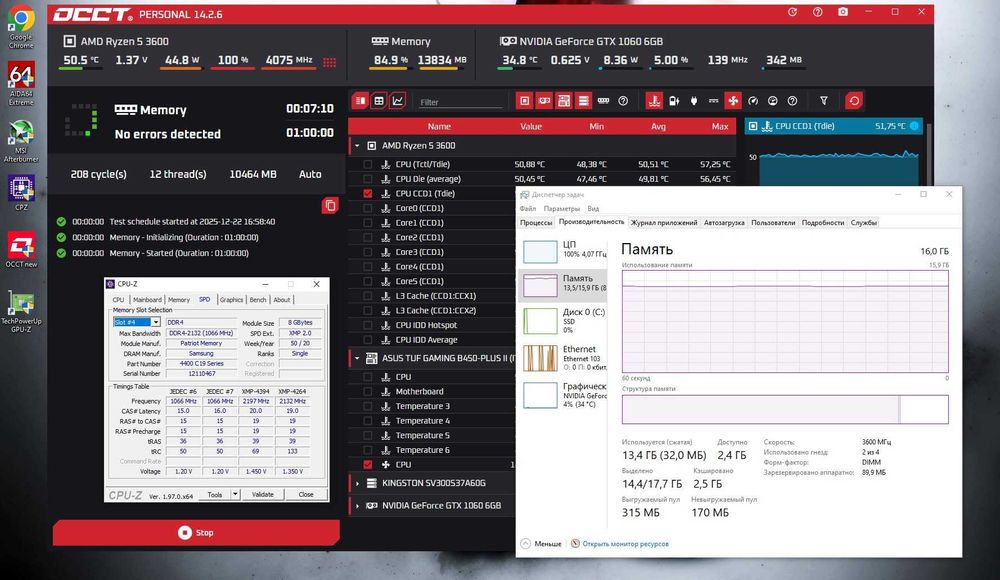
Task: Collapse the AMD Ryzen 5 3600 sensor group
Action: pyautogui.click(x=357, y=145)
